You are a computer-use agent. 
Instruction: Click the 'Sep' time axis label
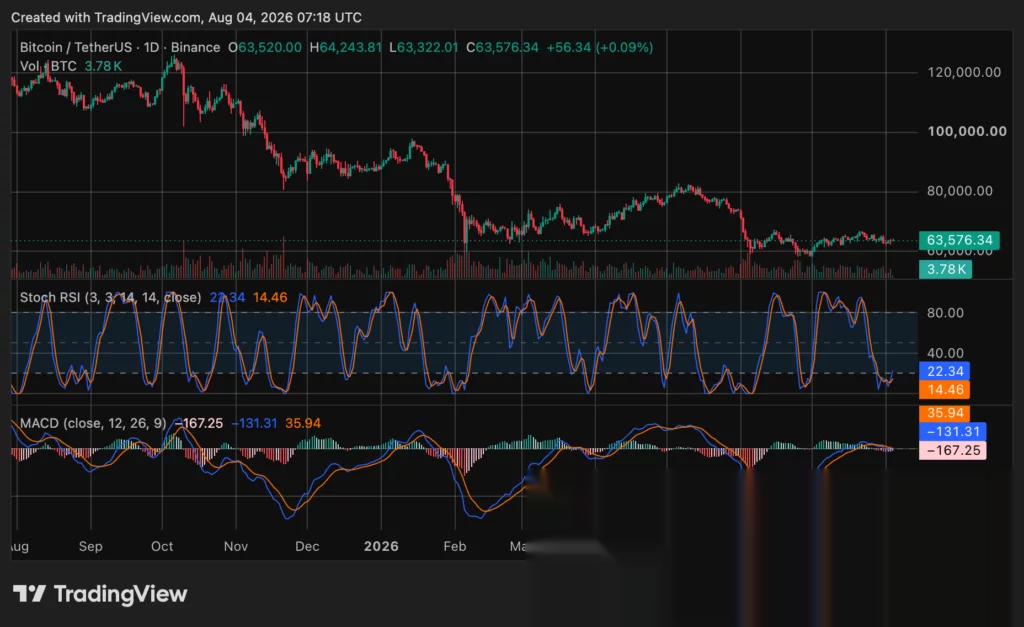[x=90, y=546]
